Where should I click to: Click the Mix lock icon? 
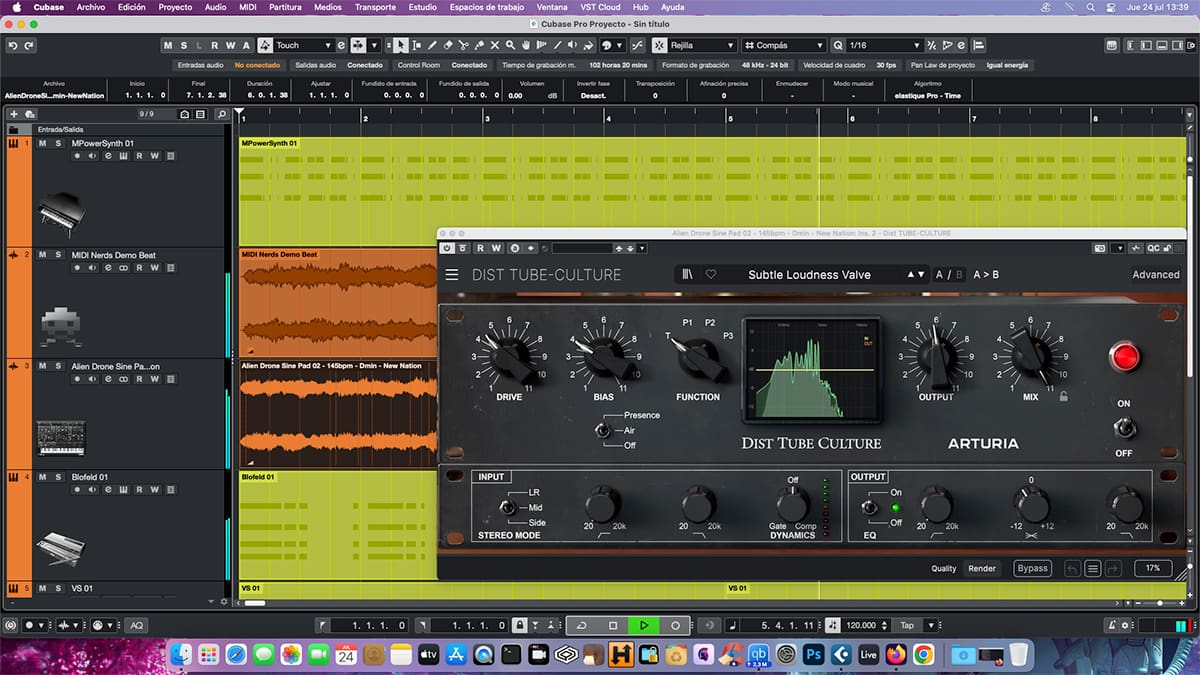click(1064, 396)
